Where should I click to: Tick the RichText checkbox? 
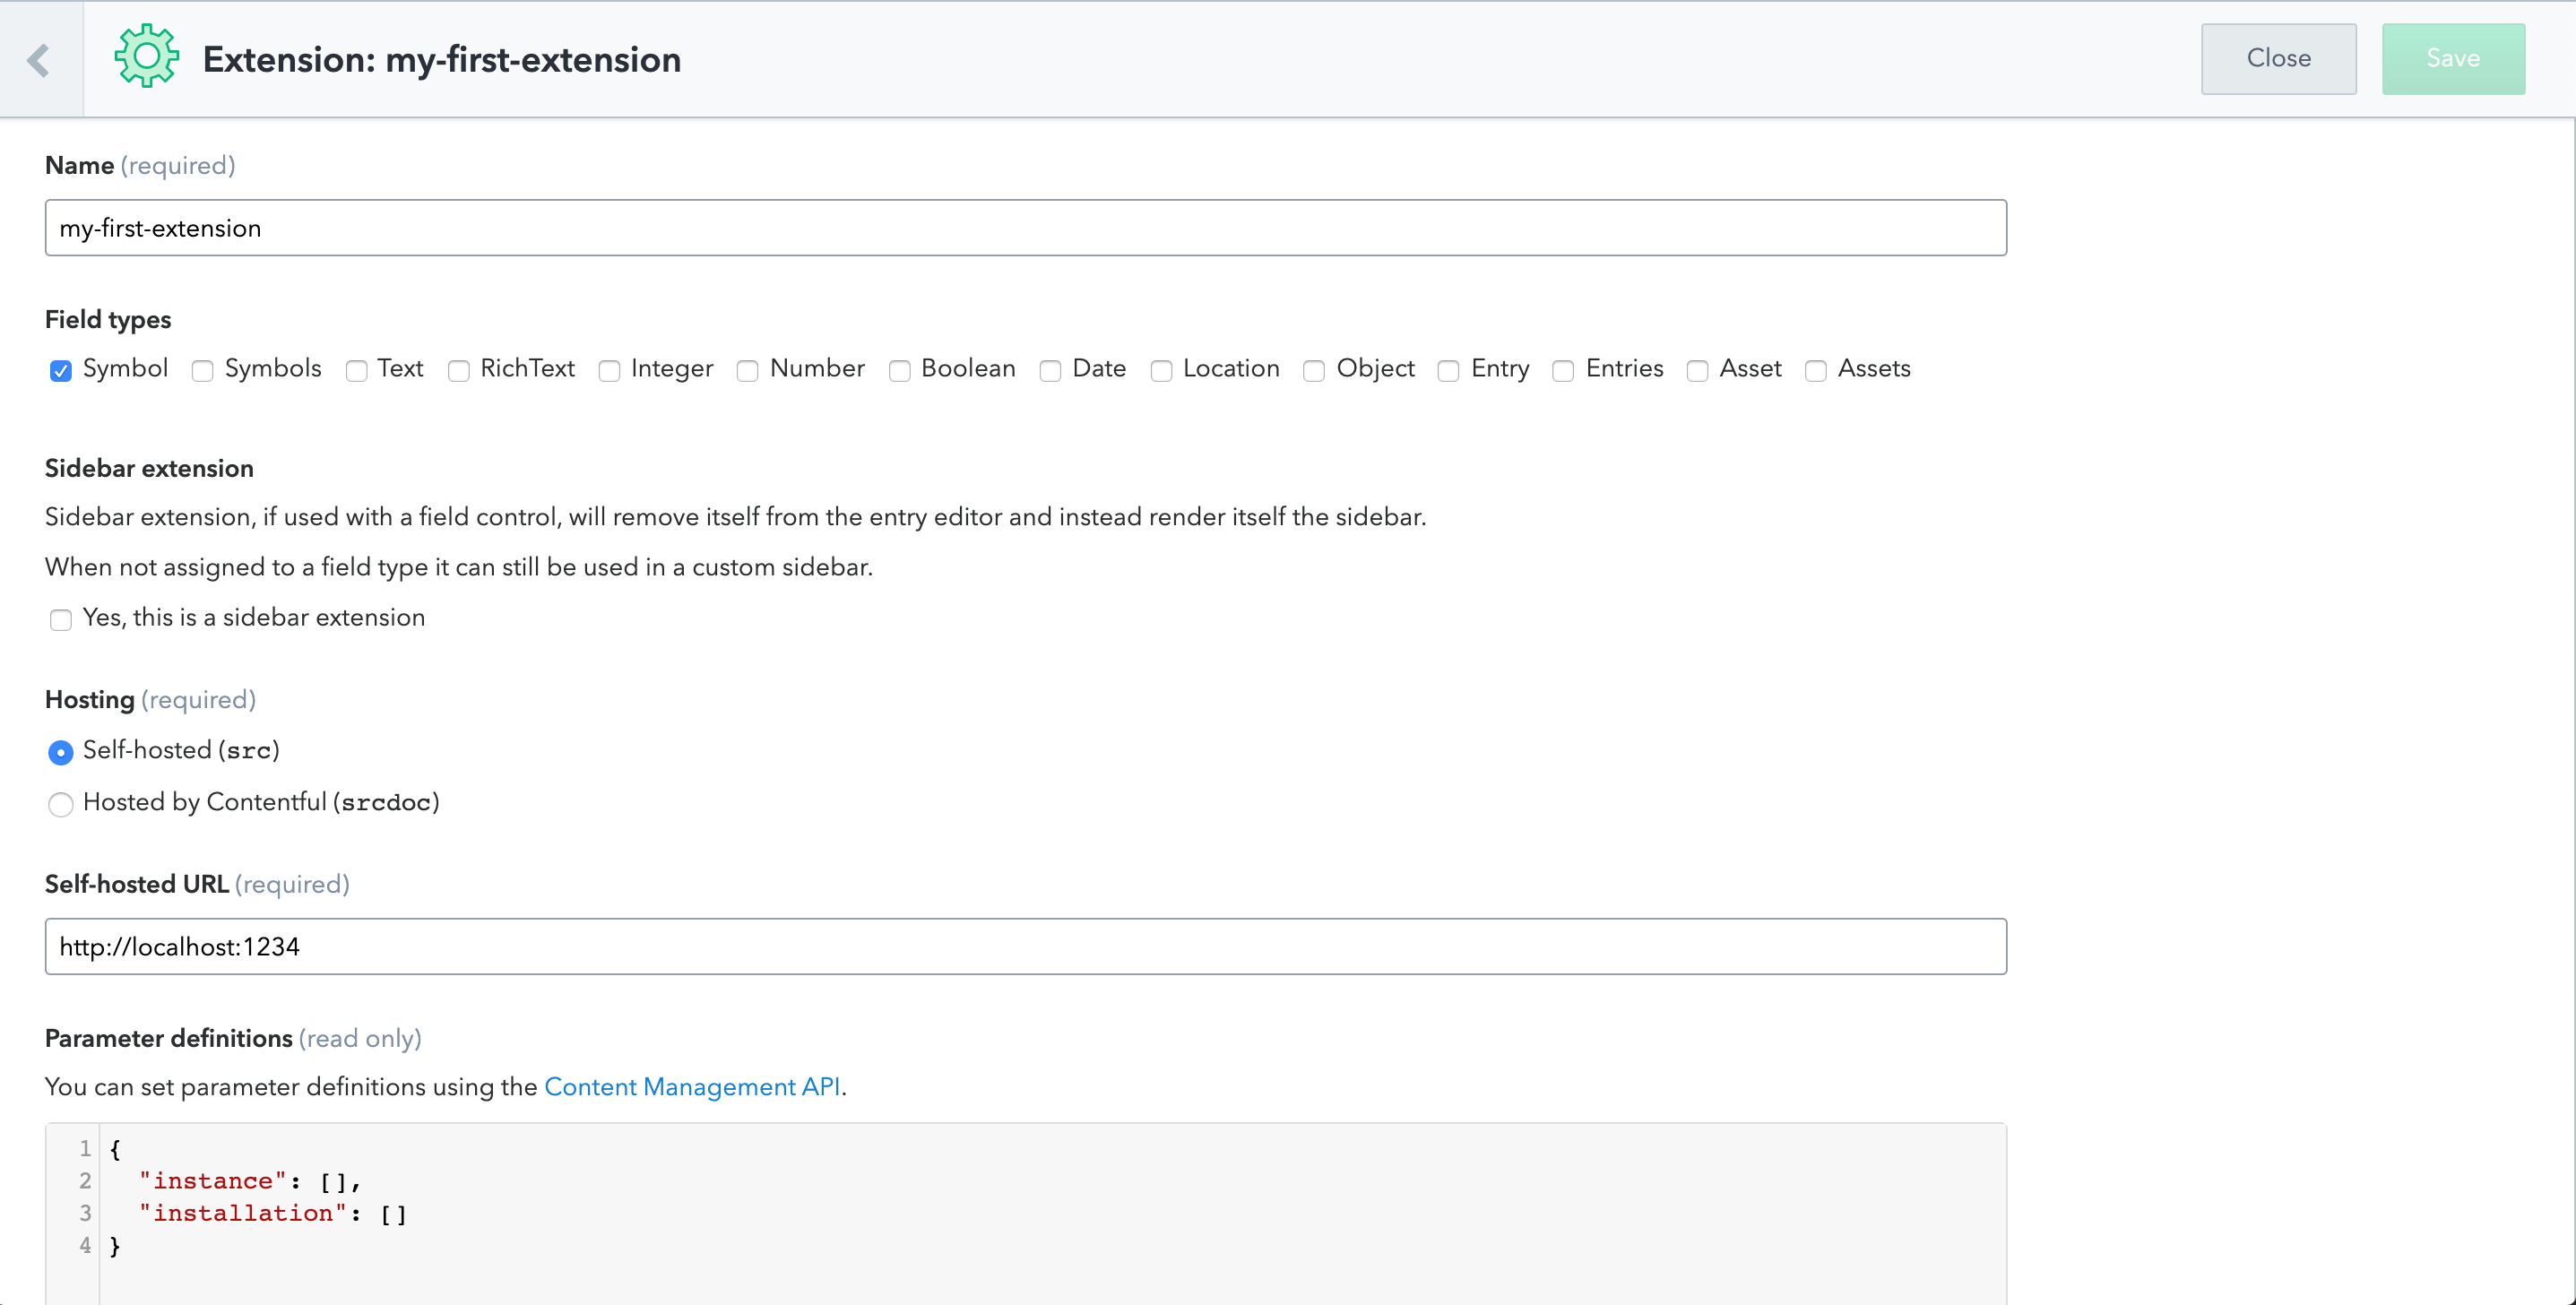tap(459, 371)
